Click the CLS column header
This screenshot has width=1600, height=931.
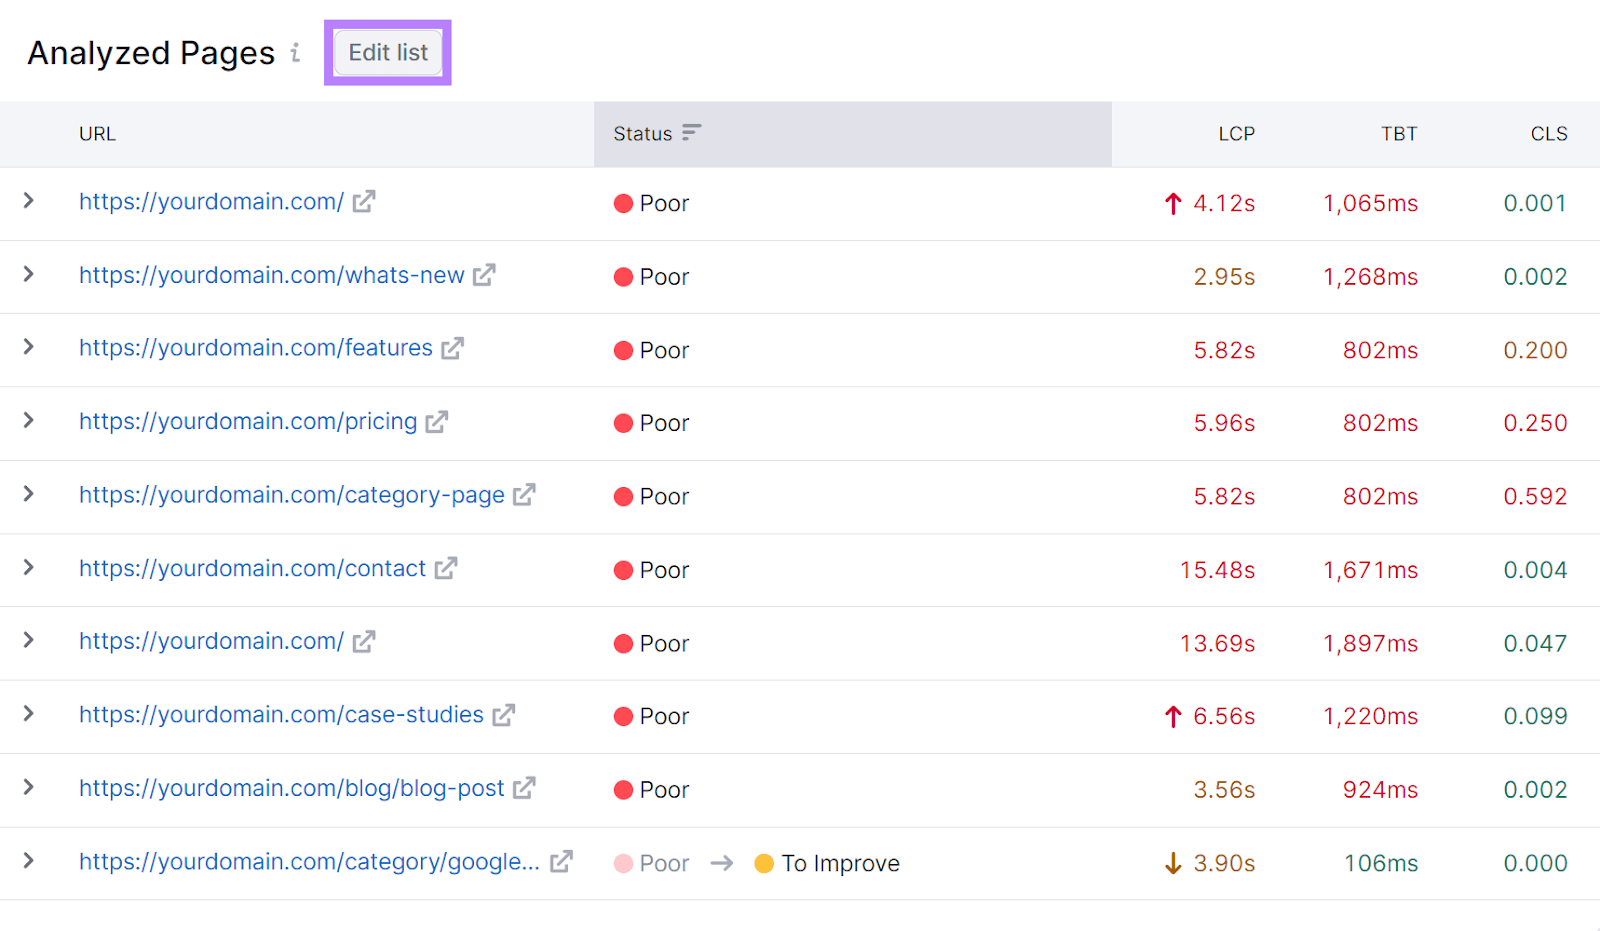pos(1548,133)
